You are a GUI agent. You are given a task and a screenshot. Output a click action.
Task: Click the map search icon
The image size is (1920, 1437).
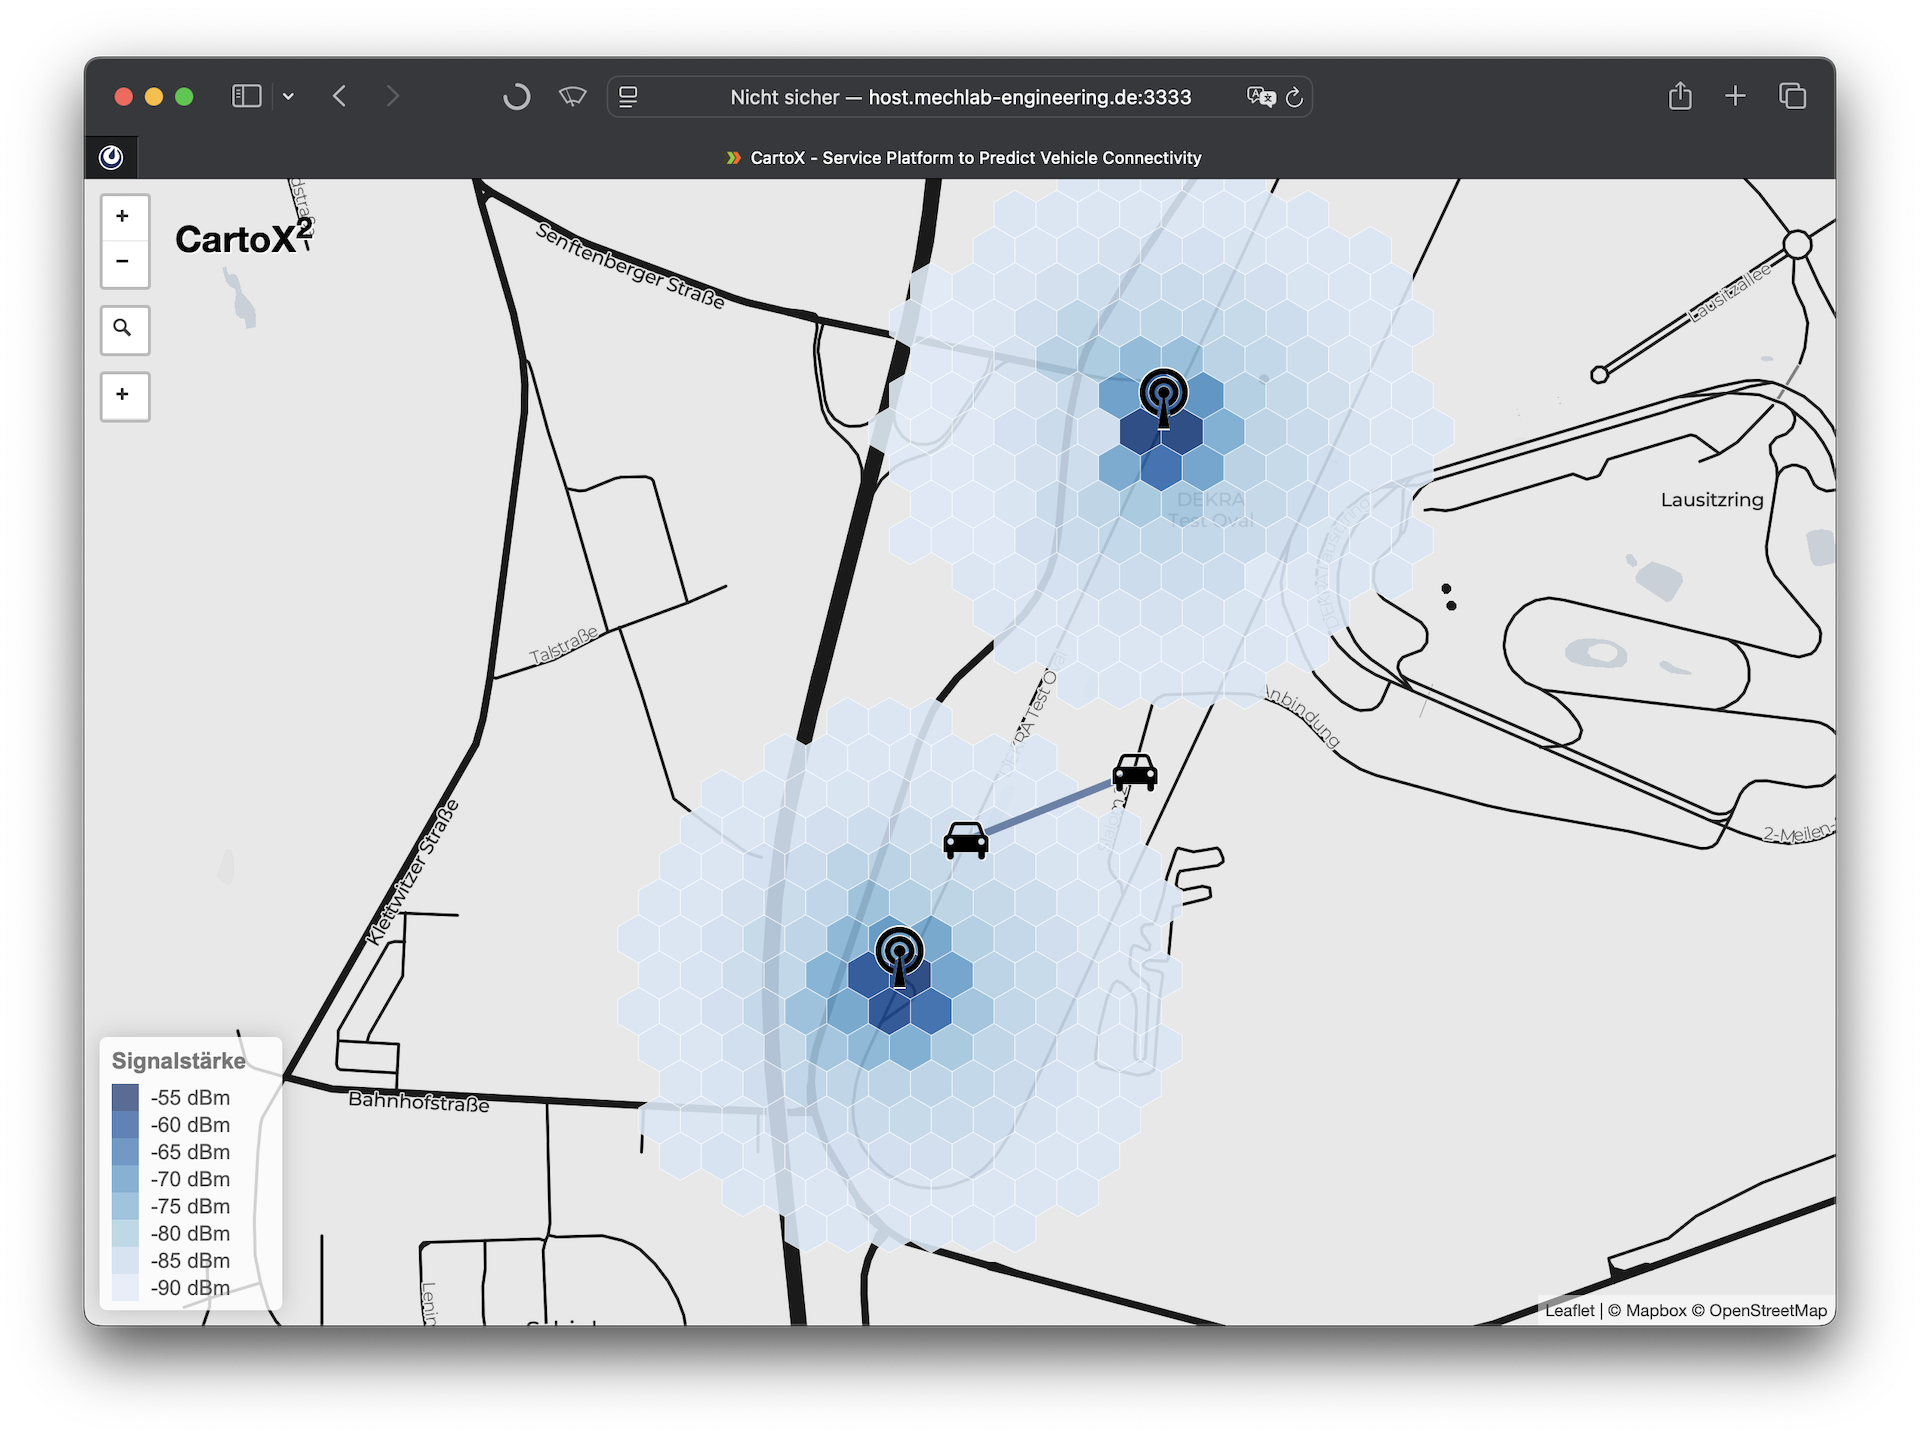click(x=124, y=330)
